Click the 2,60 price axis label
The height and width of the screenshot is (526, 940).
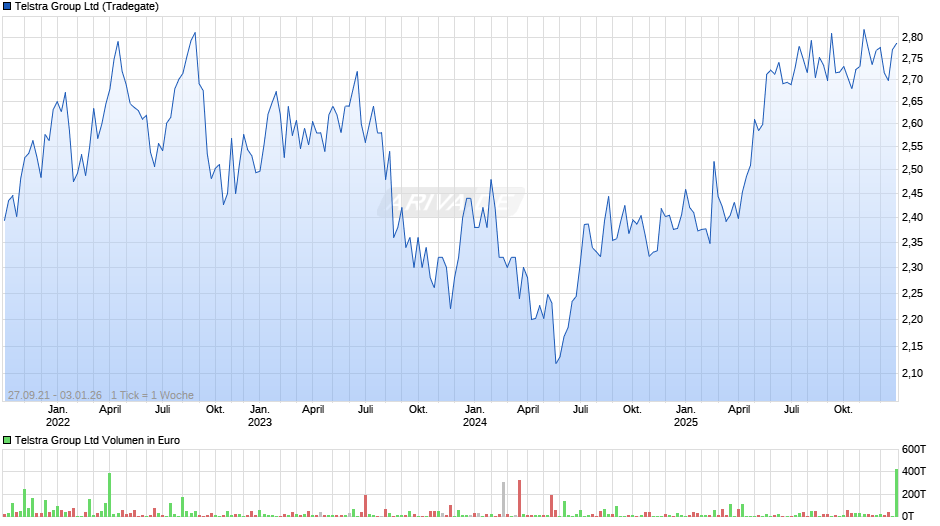[x=912, y=124]
